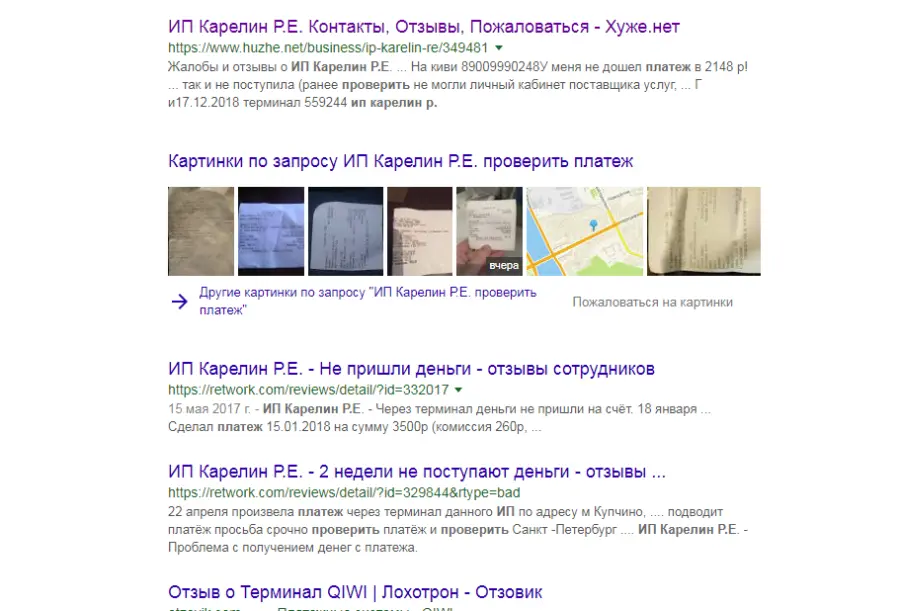
Task: Open the Хуже.нет ИП Карелин result title
Action: (424, 27)
